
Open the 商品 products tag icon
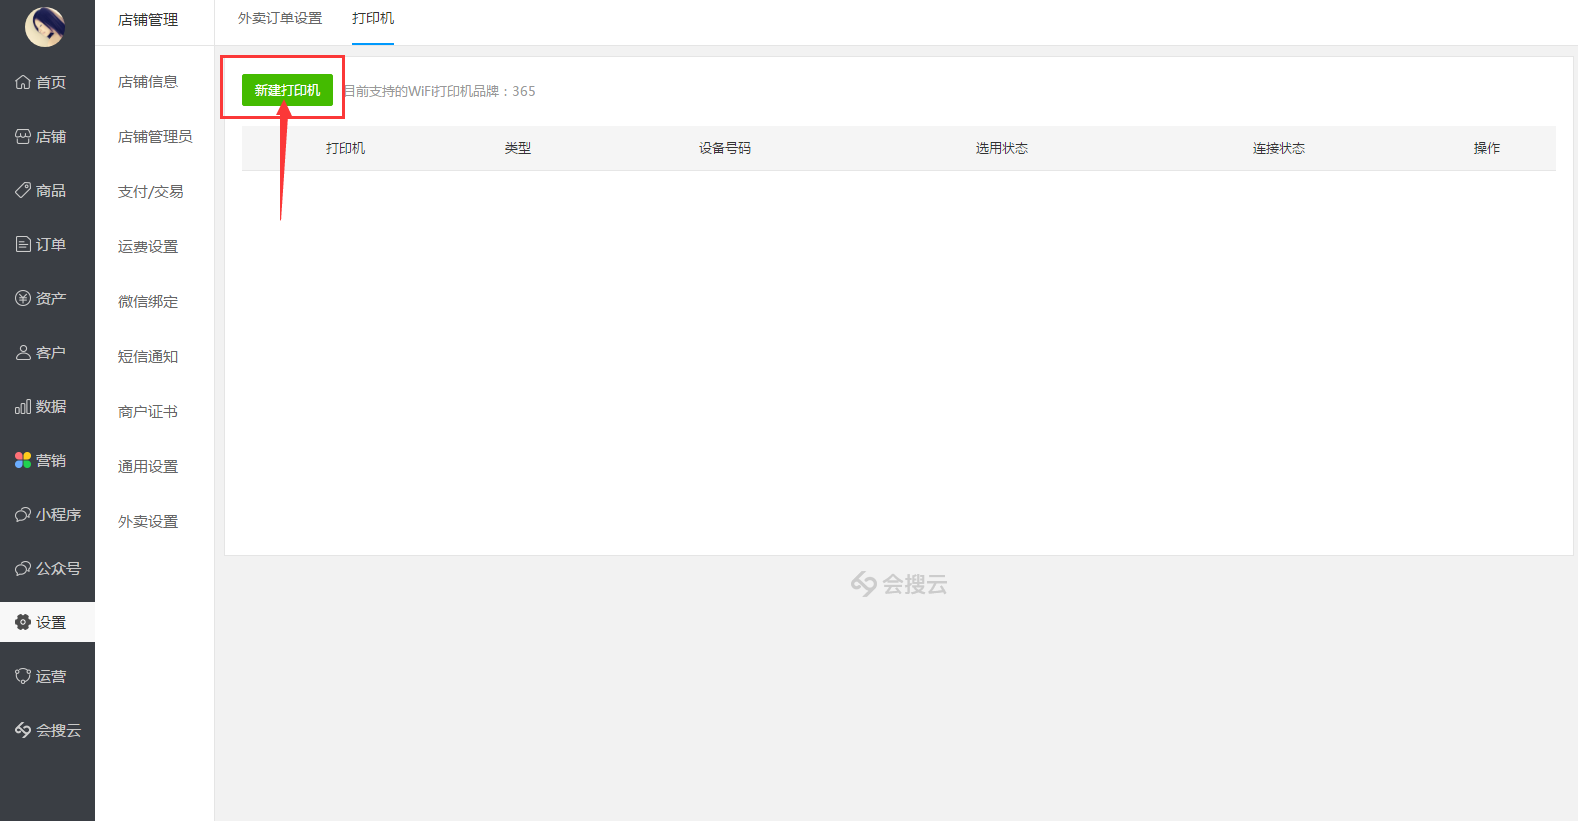[23, 190]
